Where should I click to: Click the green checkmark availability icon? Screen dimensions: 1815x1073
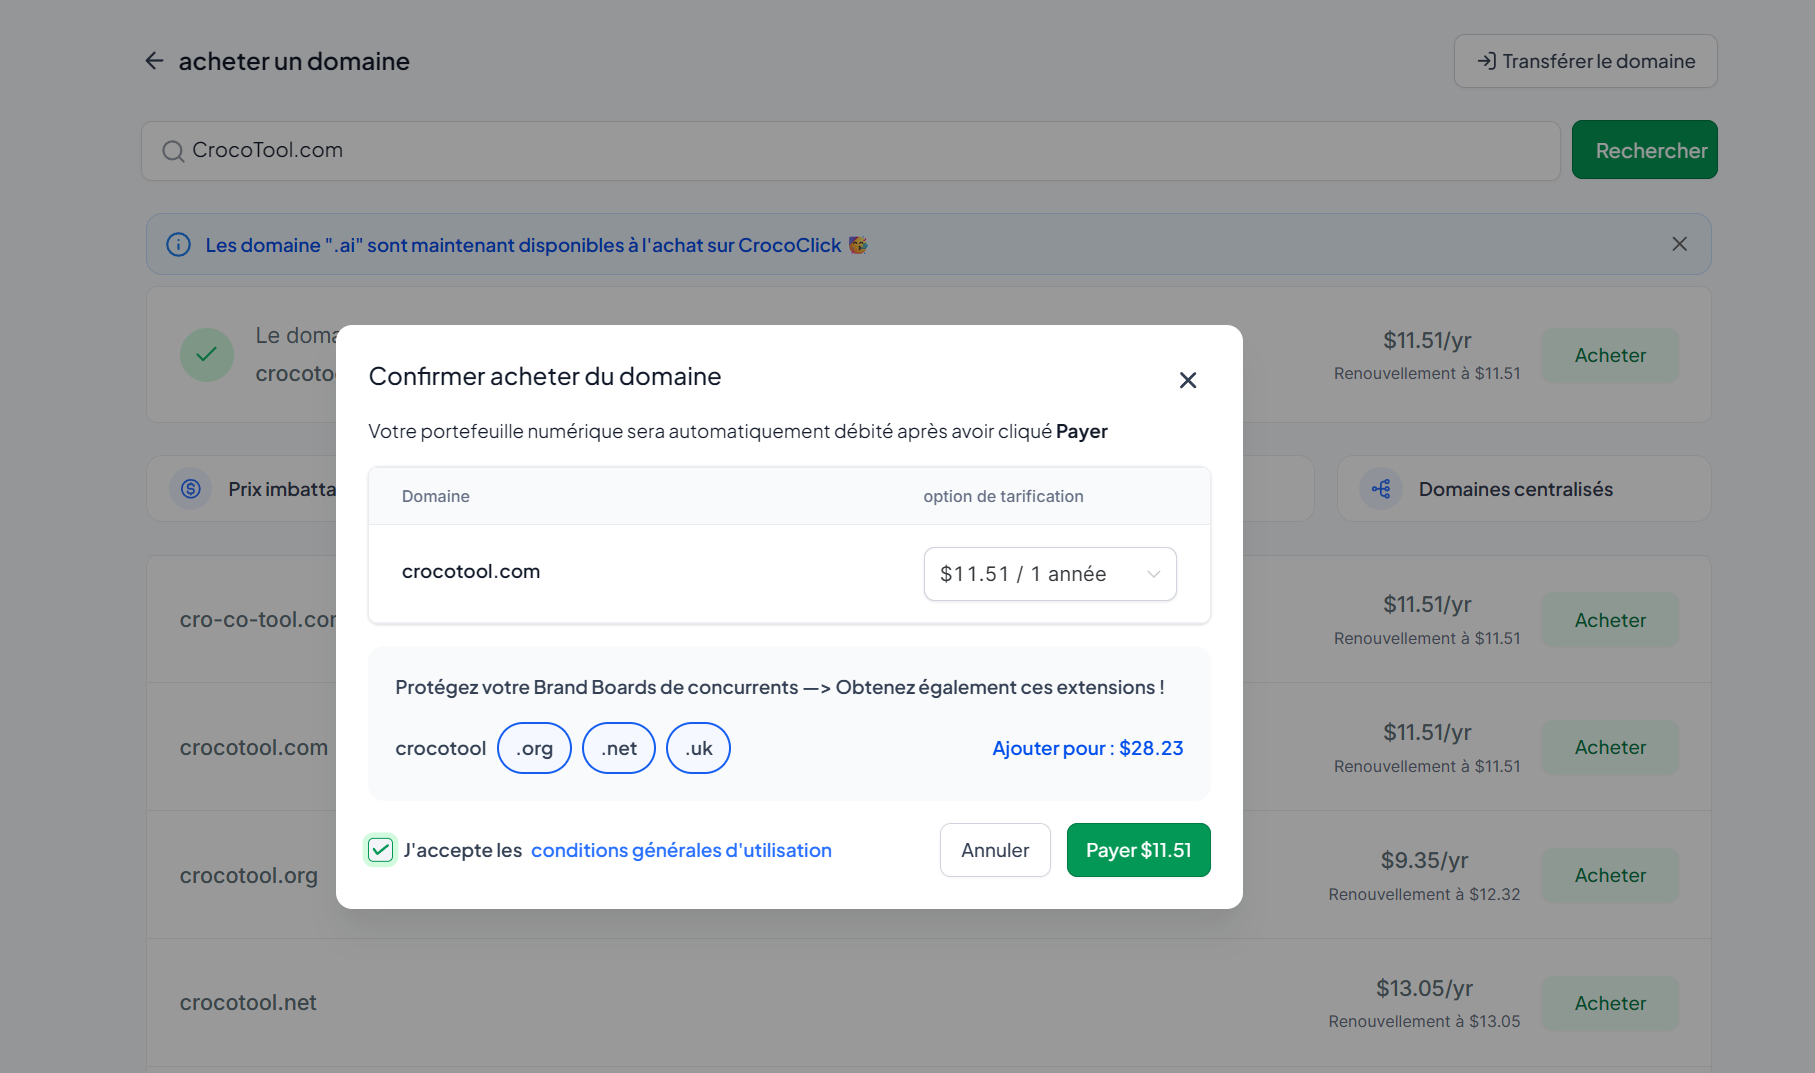[x=207, y=355]
